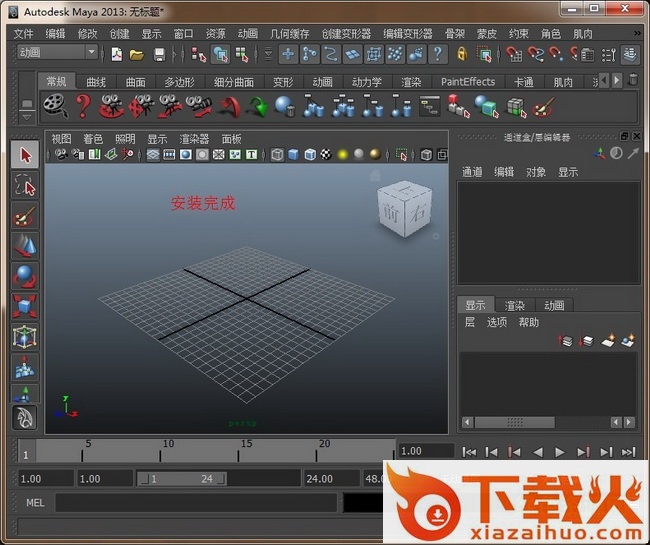Click the Rubik cube shelf icon

517,107
